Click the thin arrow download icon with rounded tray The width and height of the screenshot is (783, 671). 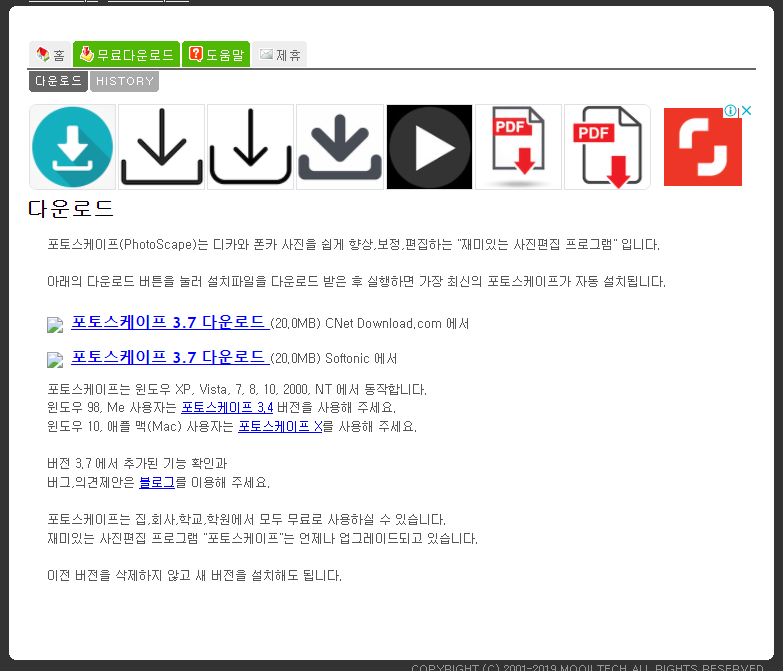(x=250, y=147)
